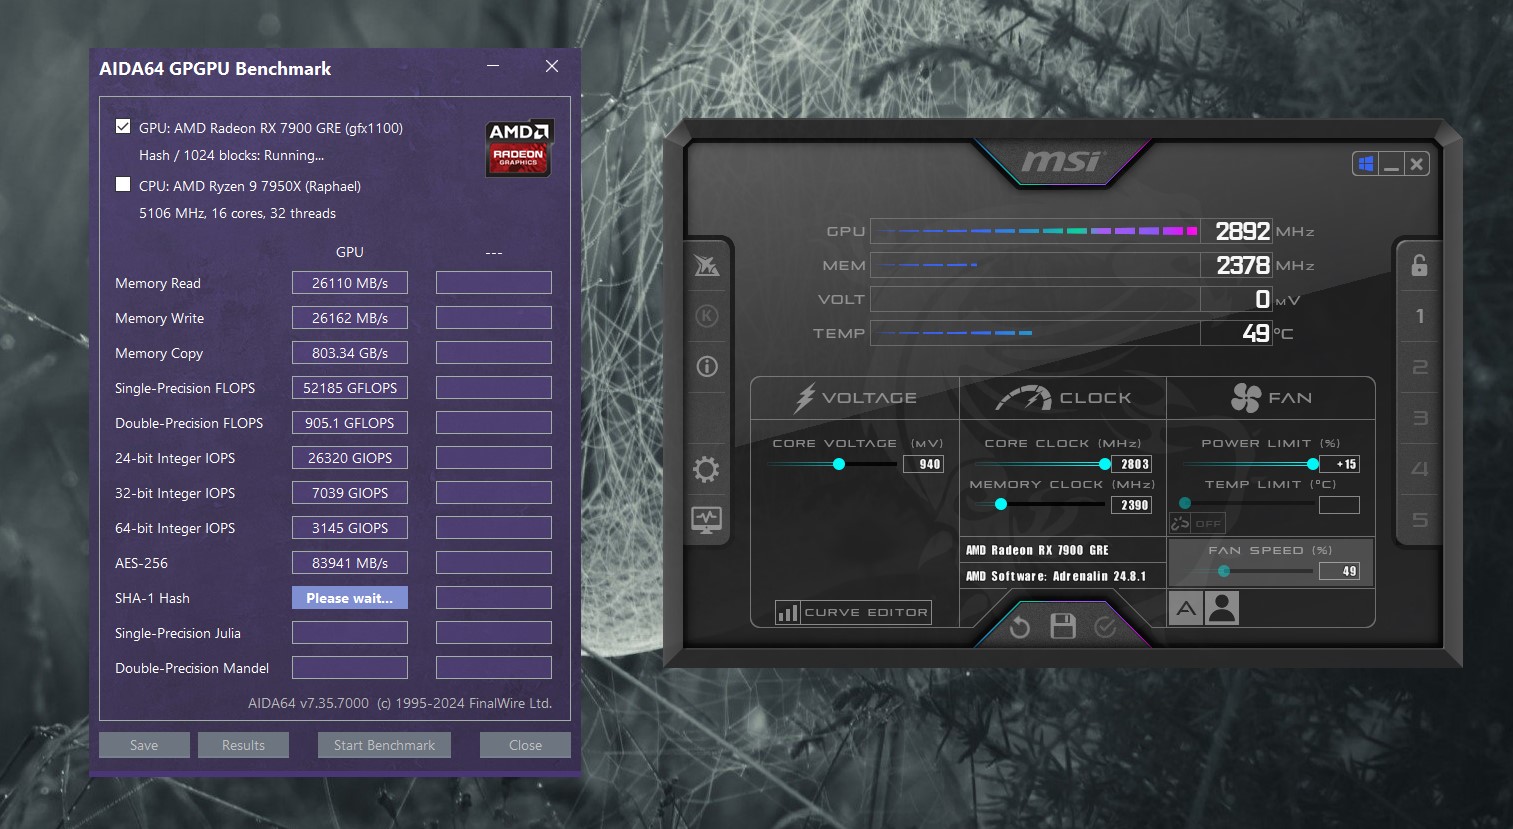Click the Core Voltage value field 940
This screenshot has width=1513, height=829.
[x=924, y=464]
